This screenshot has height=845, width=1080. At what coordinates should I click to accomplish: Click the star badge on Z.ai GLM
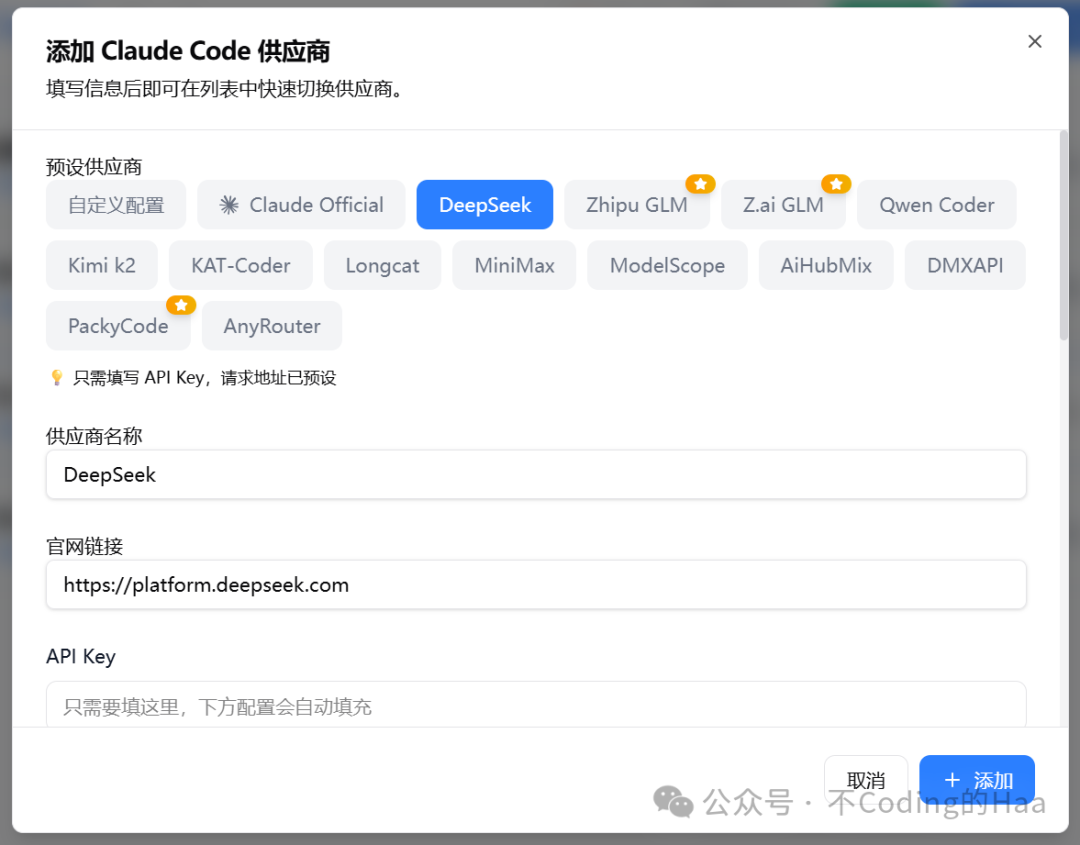point(836,184)
